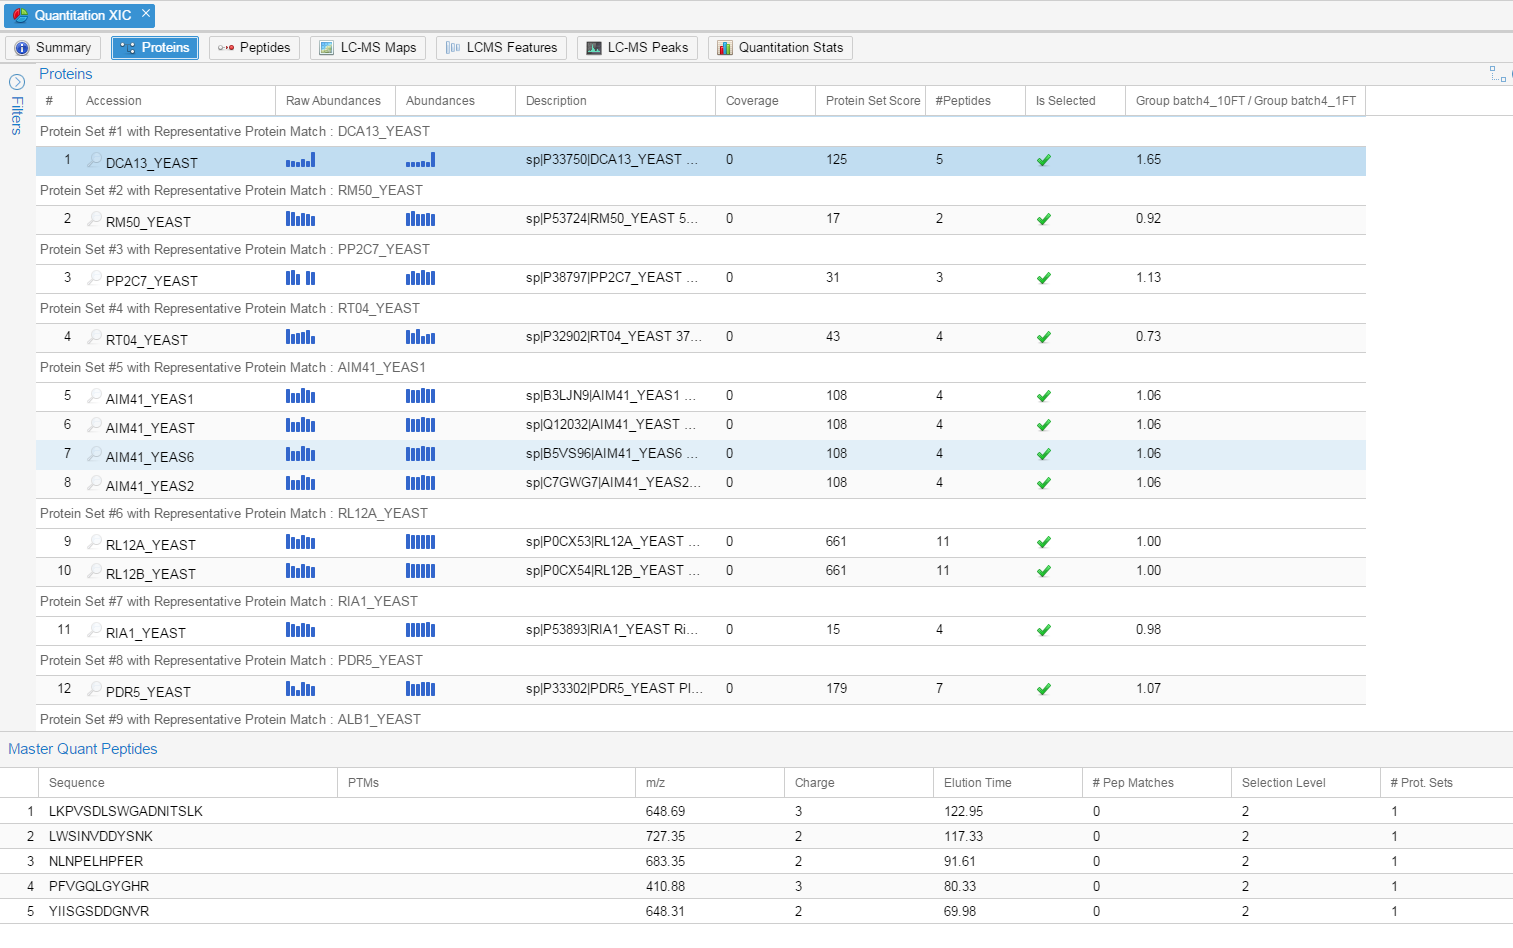Click the magnifier icon beside PDR5_YEAST
The width and height of the screenshot is (1513, 948).
tap(94, 690)
